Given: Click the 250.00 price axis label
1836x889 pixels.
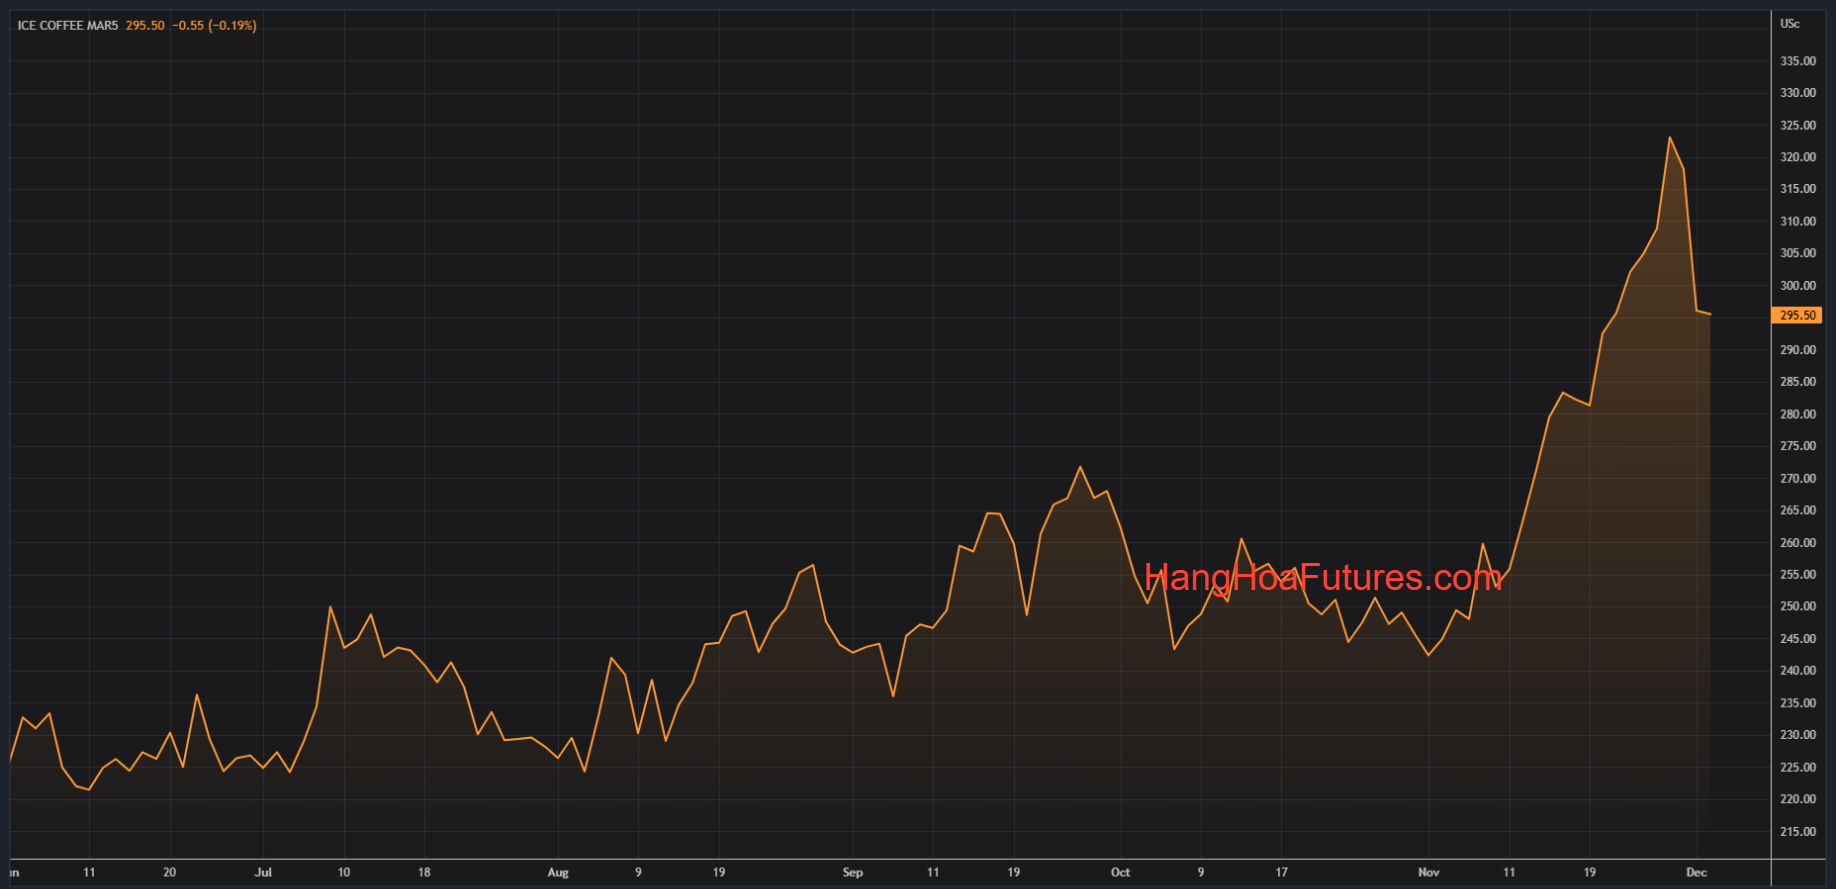Looking at the screenshot, I should pos(1797,606).
